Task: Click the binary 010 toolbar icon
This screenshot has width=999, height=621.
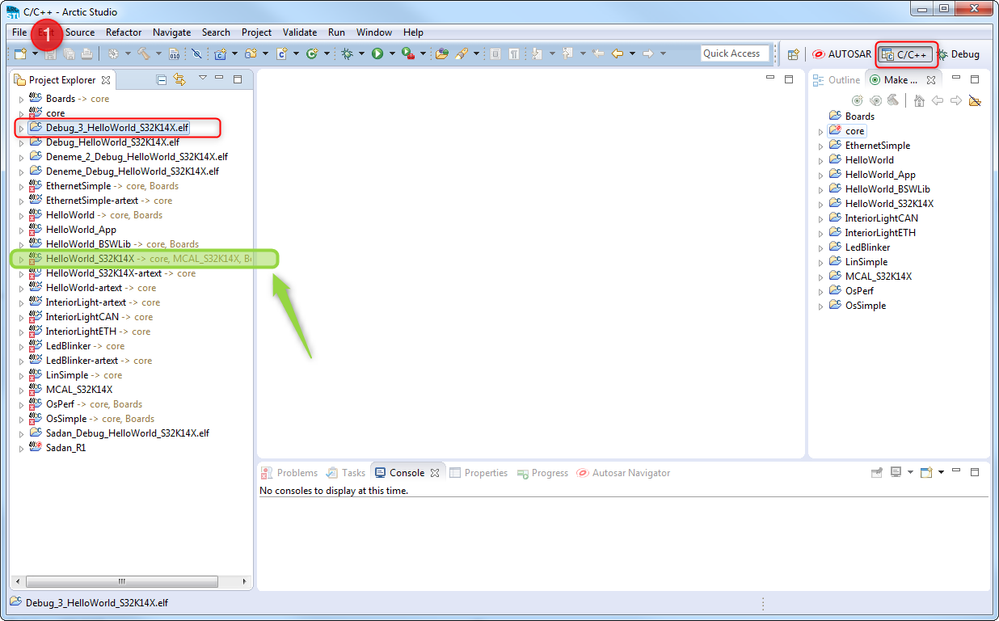Action: 174,54
